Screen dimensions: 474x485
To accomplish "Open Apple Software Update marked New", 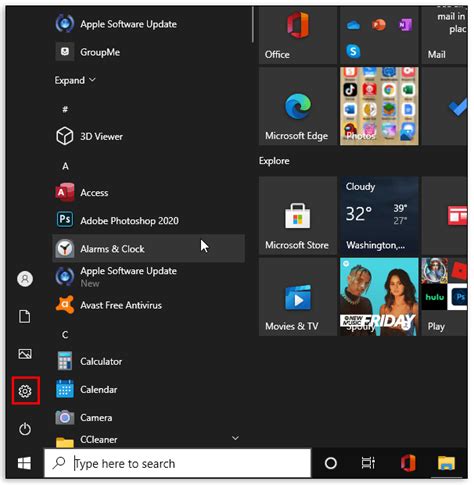I will [x=149, y=277].
